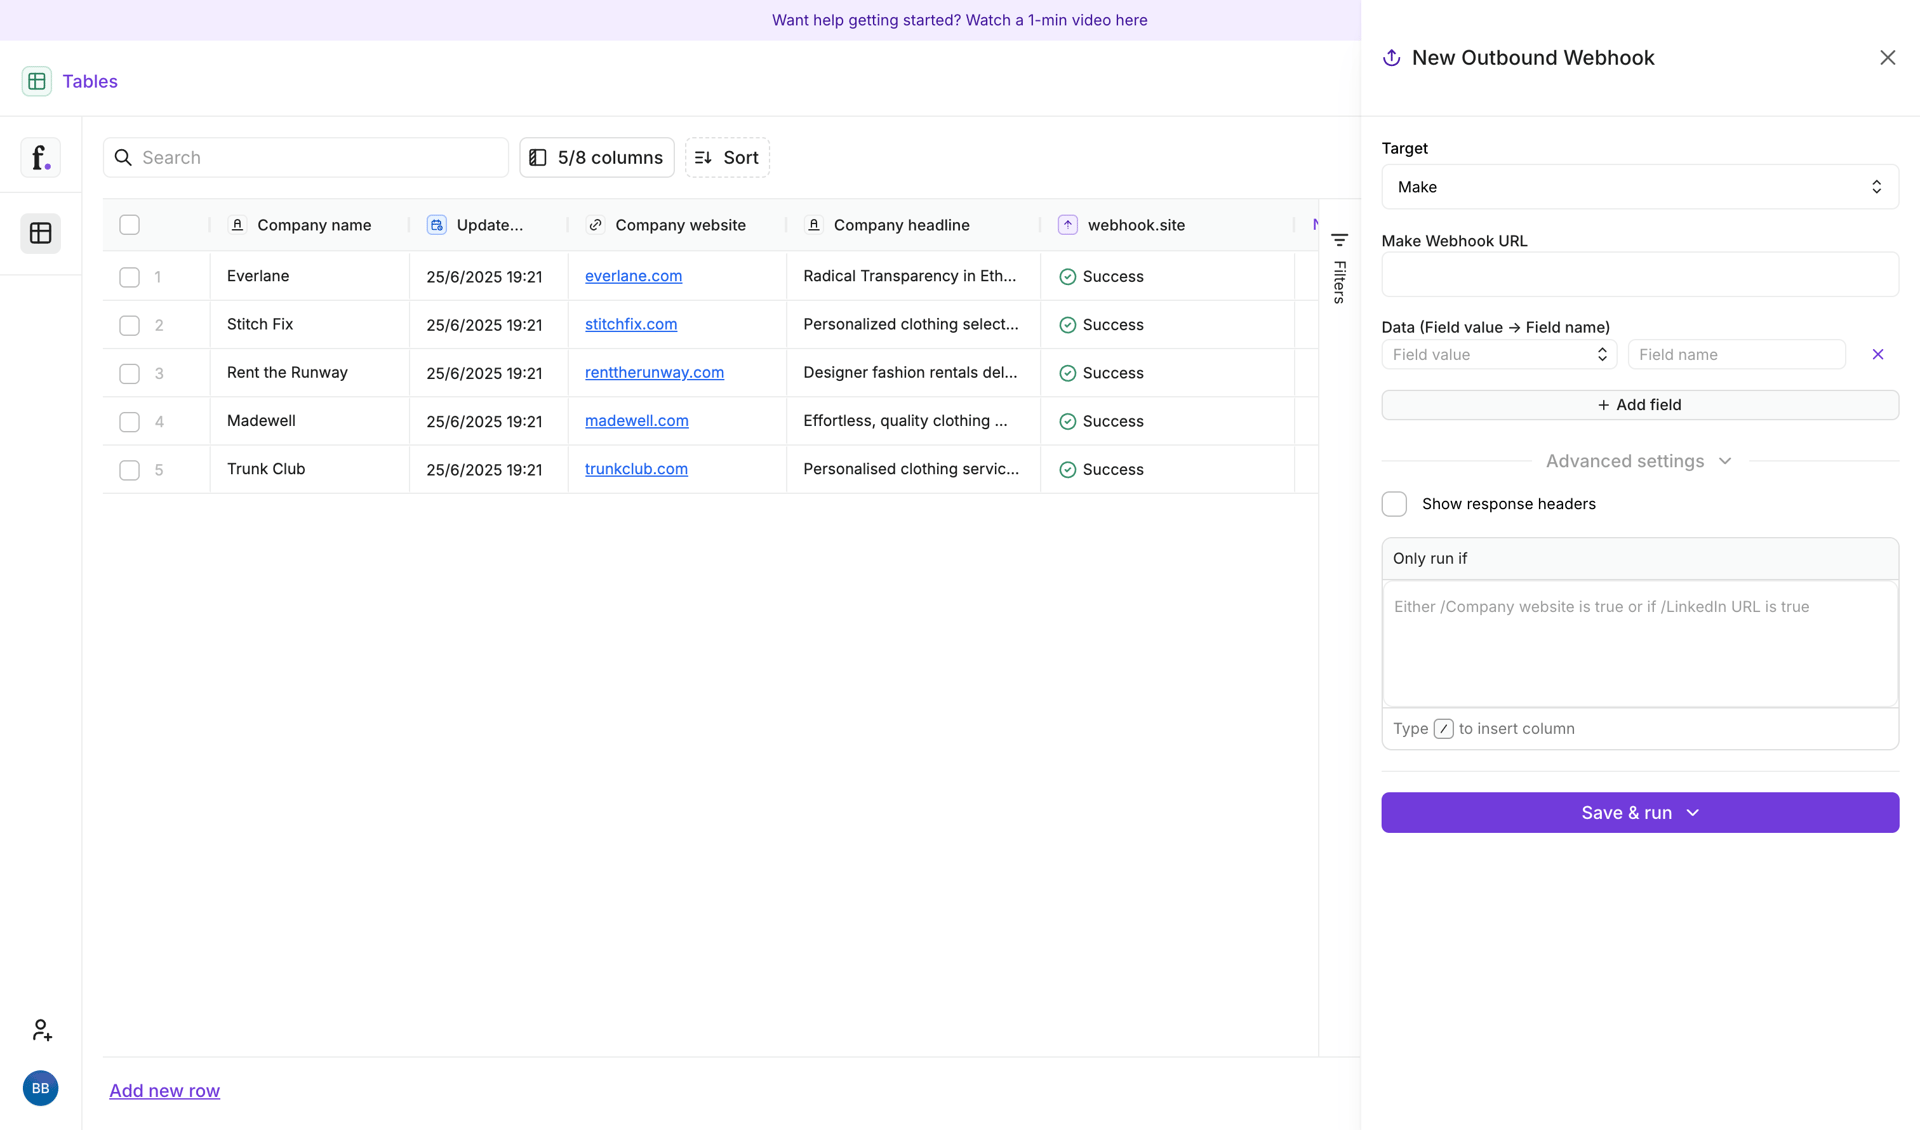Click inside the Only run if formula field

tap(1638, 644)
